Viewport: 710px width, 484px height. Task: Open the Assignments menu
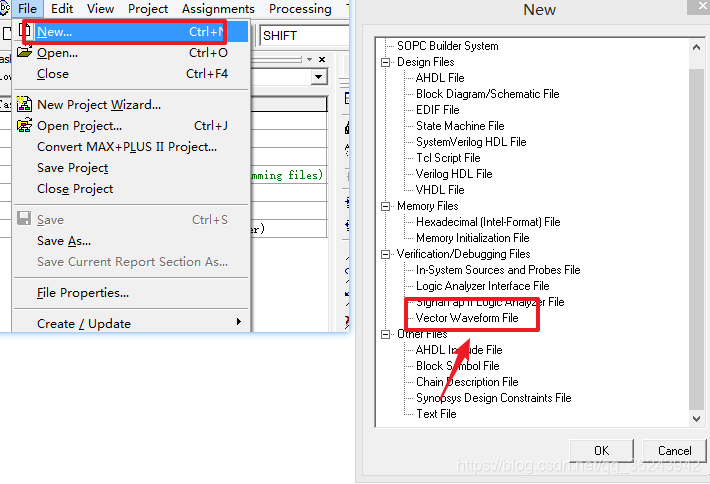pyautogui.click(x=218, y=9)
